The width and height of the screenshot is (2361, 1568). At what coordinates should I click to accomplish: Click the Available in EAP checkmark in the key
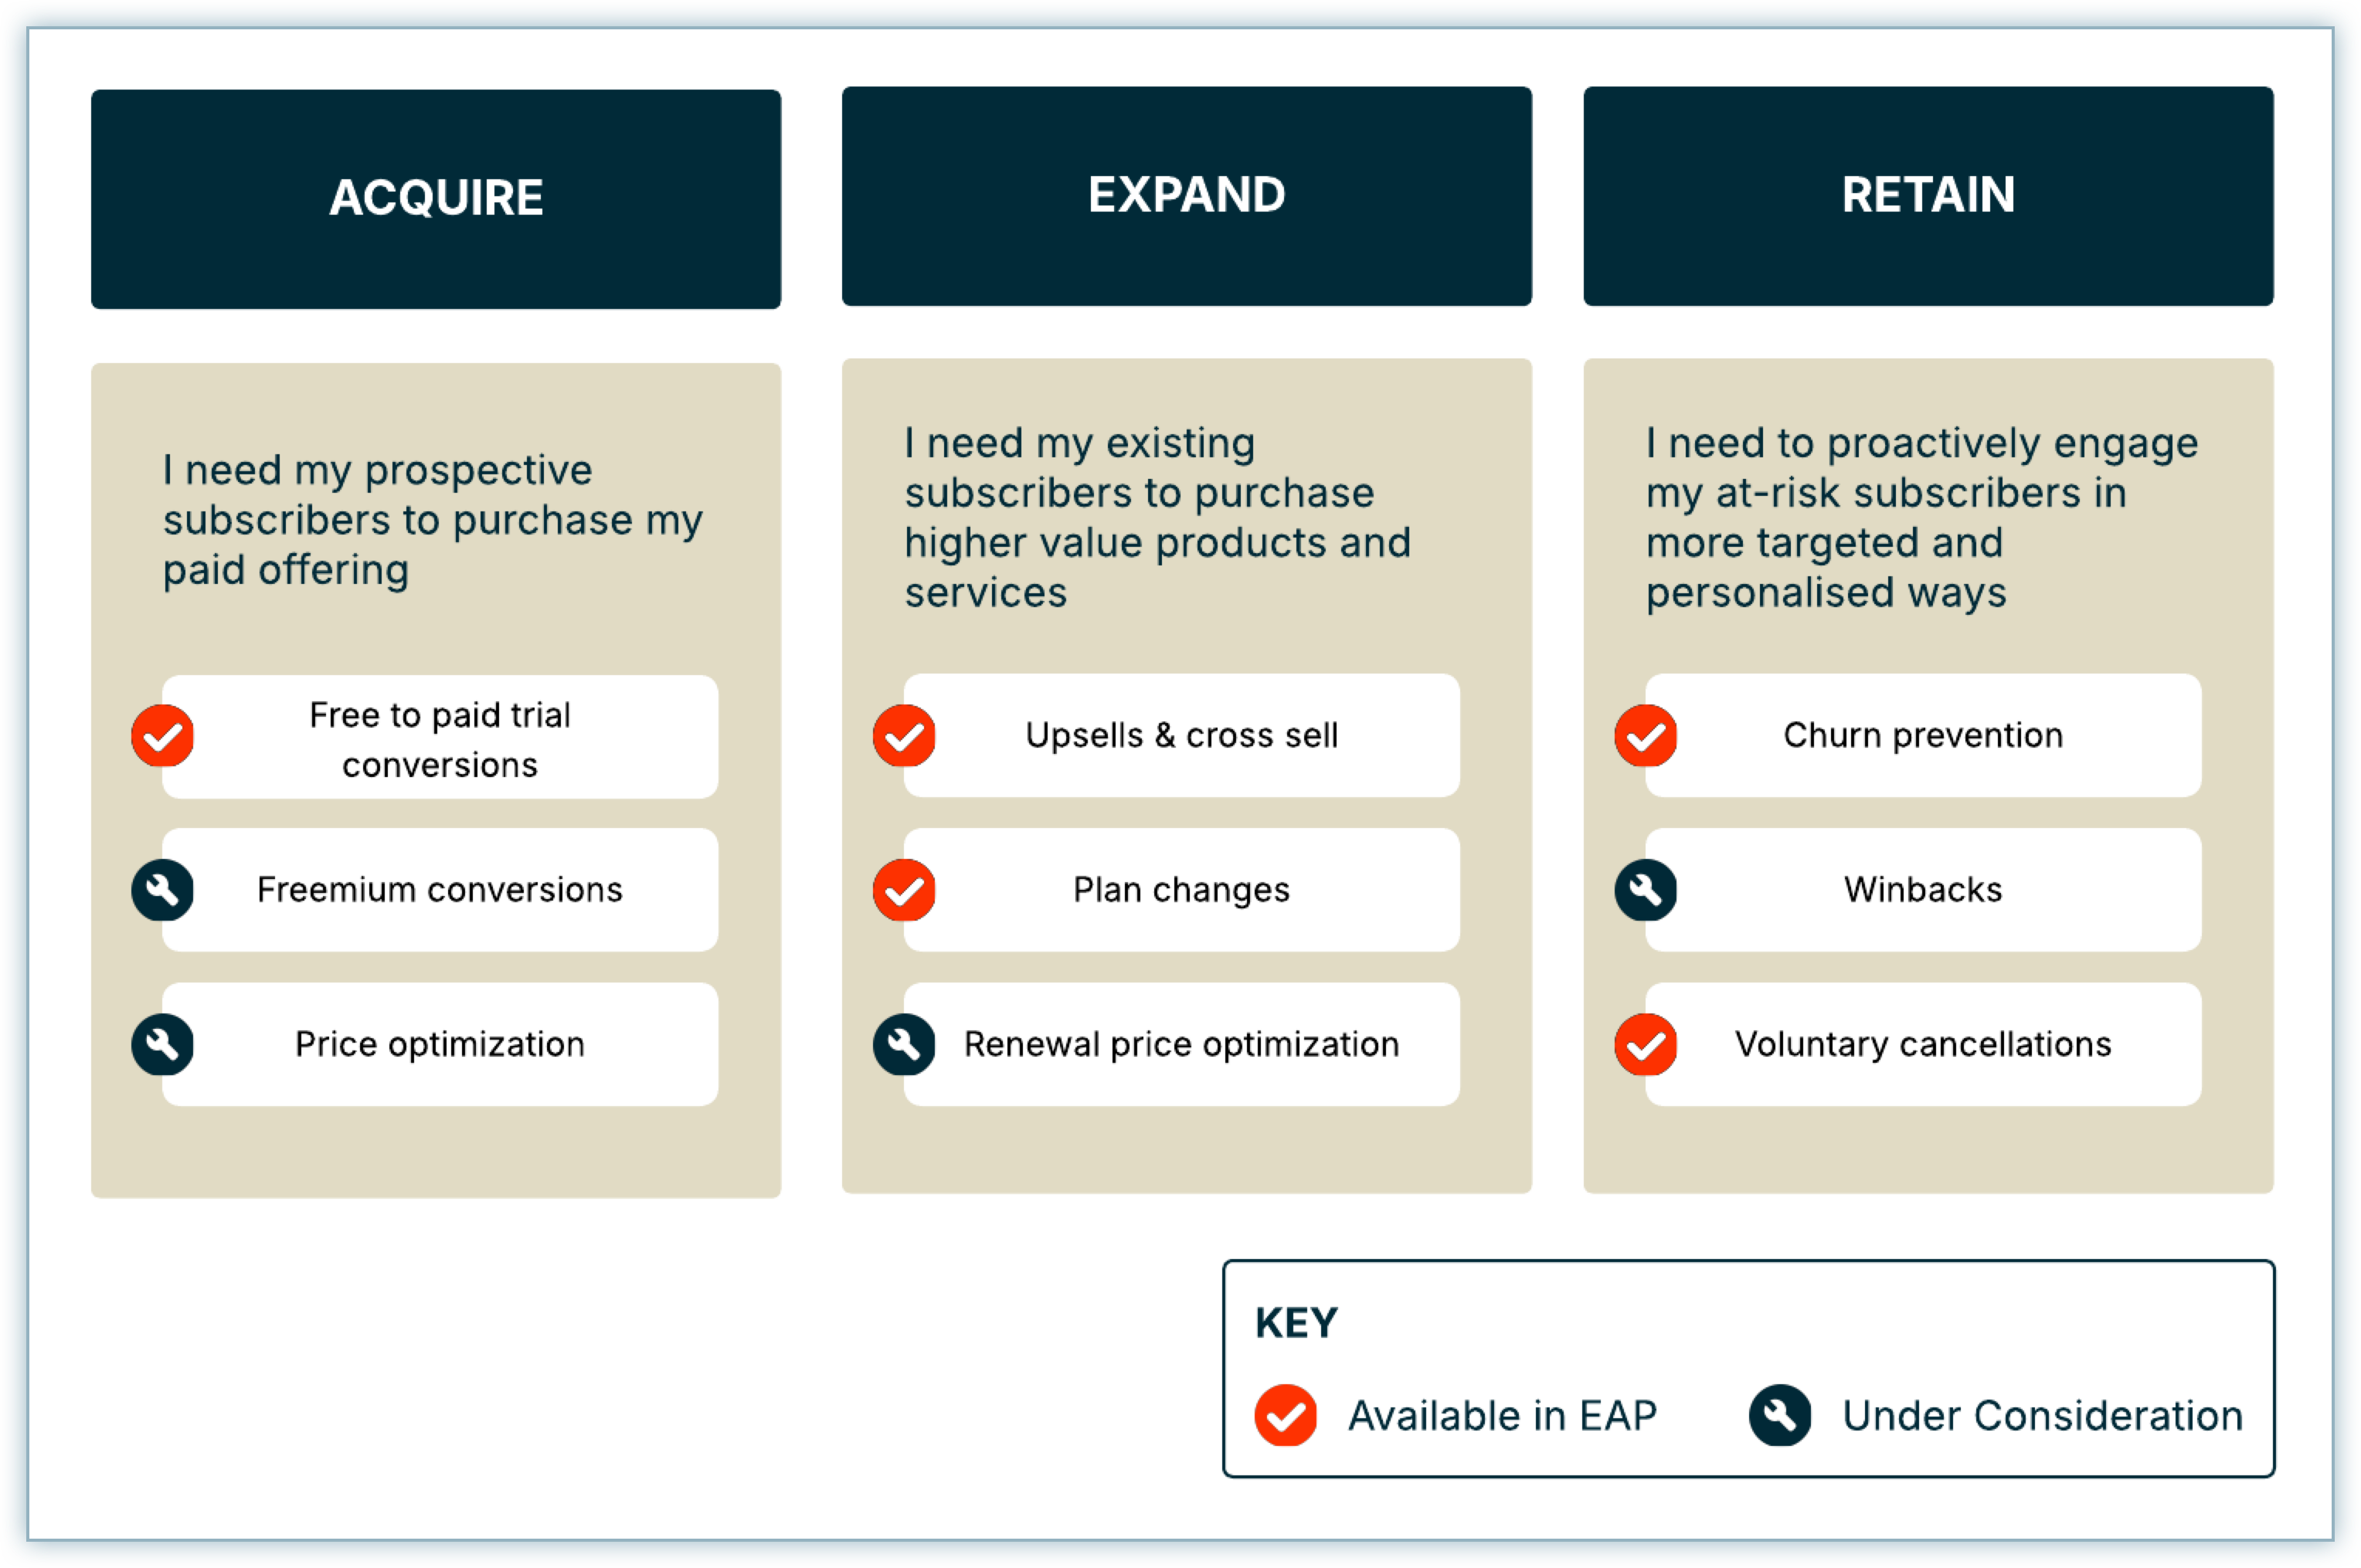coord(1286,1416)
